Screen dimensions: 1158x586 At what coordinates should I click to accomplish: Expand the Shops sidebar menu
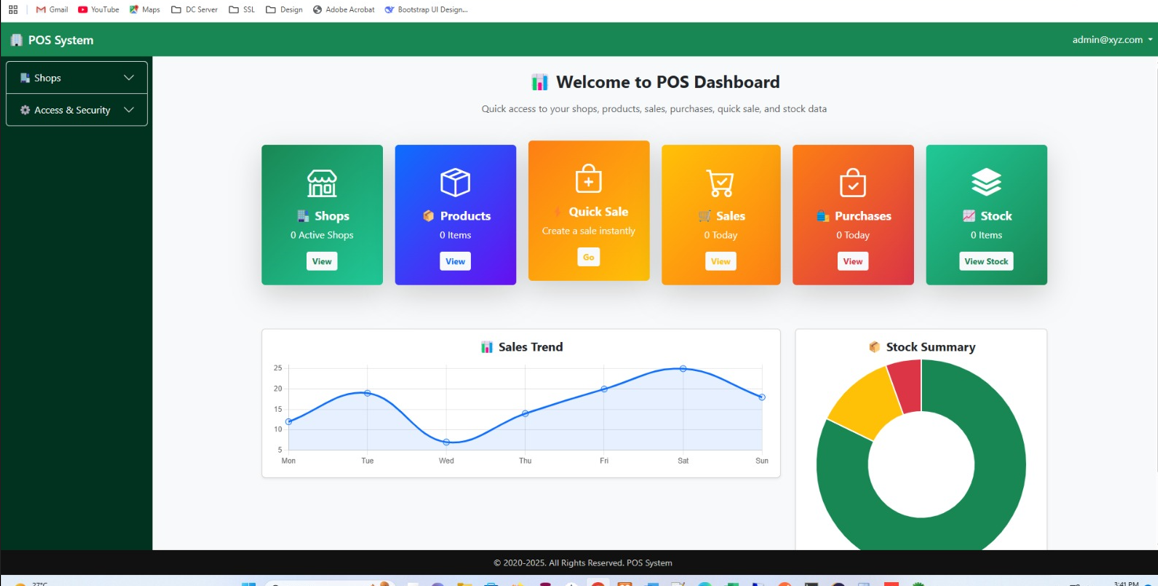coord(77,78)
